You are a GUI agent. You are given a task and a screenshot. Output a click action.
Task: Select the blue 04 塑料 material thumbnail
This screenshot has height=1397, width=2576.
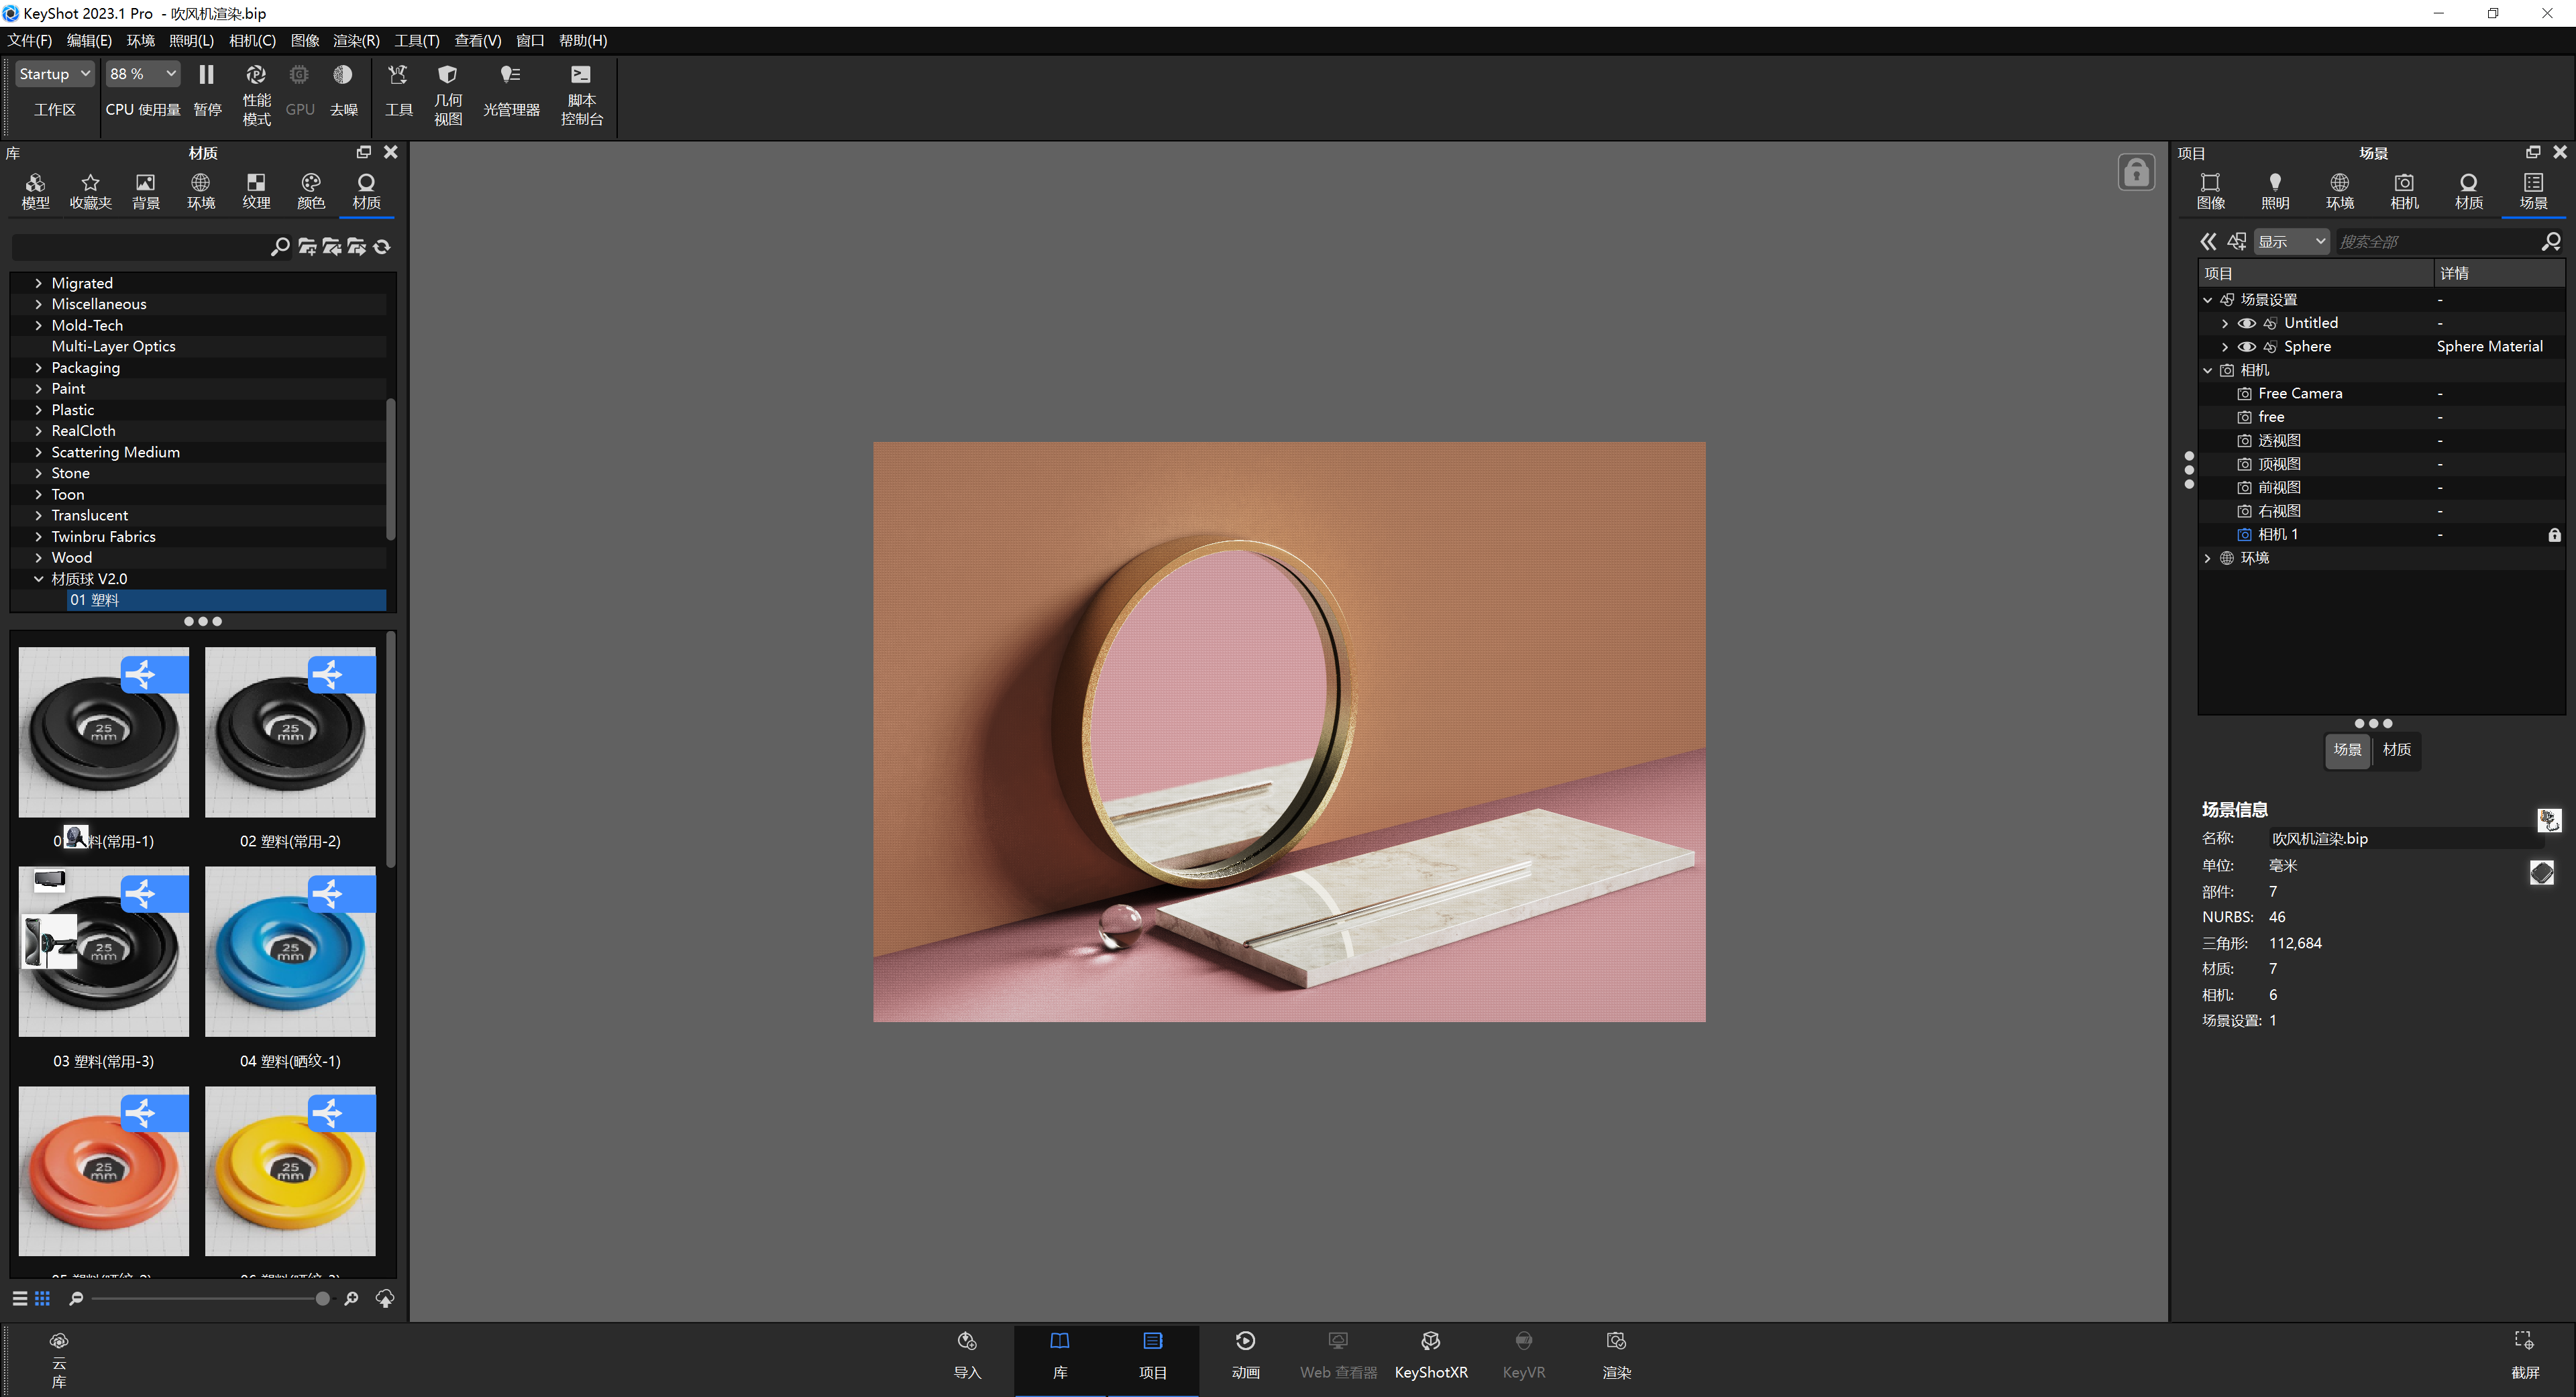tap(290, 950)
